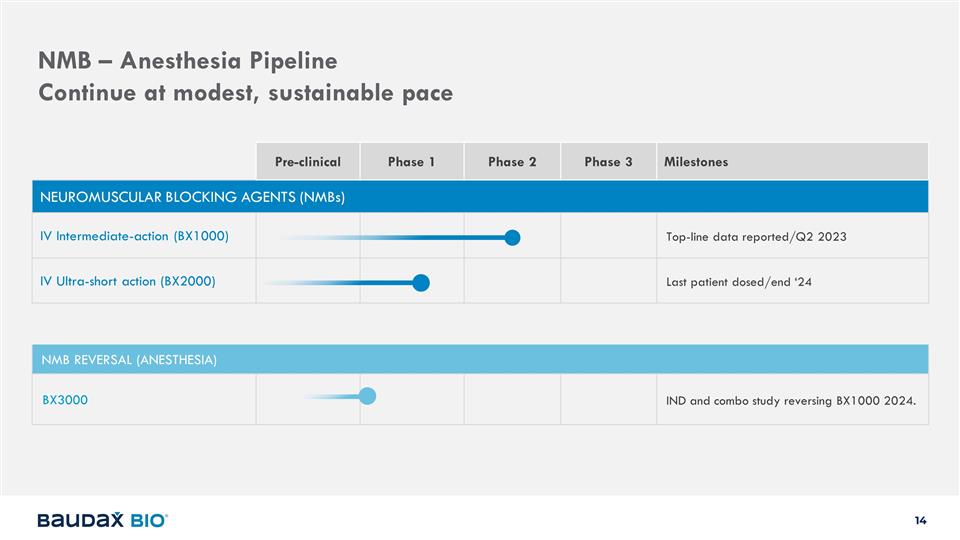Open the IV Ultra-short action (BX2000) row label
Image resolution: width=960 pixels, height=540 pixels.
coord(128,282)
